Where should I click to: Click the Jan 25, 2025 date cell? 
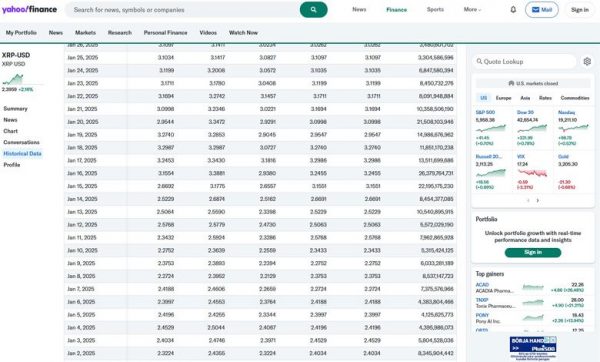(x=83, y=57)
